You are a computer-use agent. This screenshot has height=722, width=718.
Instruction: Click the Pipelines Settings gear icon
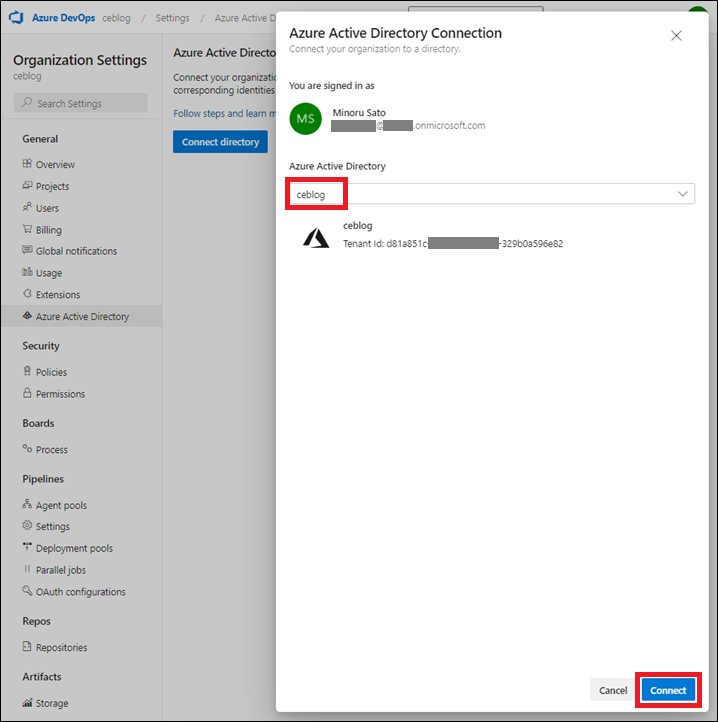click(x=27, y=525)
